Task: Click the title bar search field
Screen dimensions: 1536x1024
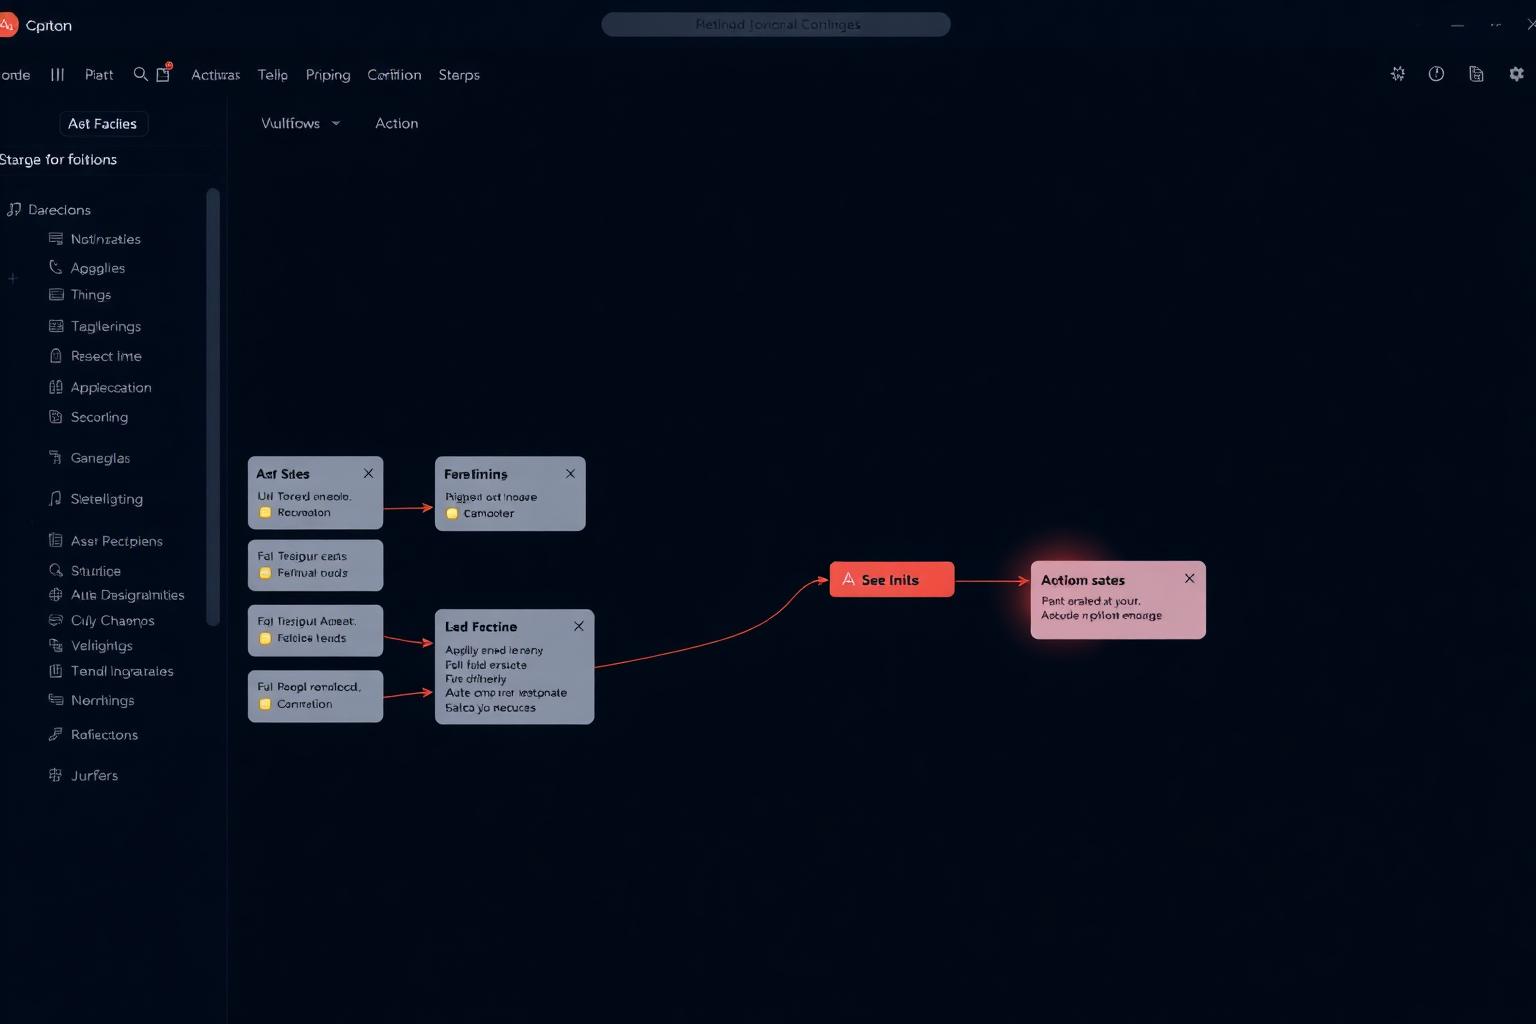Action: click(x=776, y=24)
